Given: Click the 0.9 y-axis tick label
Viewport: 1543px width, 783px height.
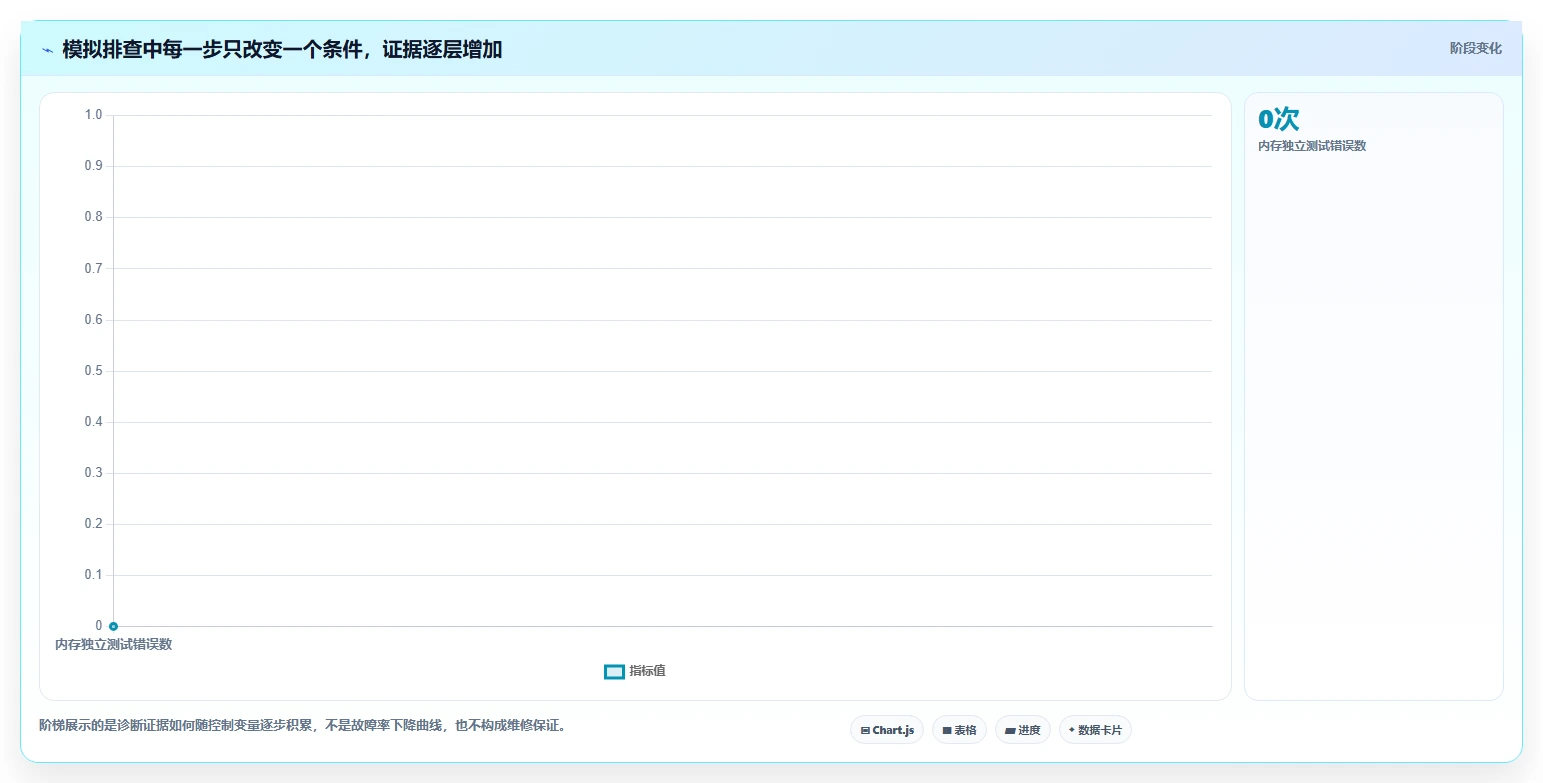Looking at the screenshot, I should [x=93, y=166].
